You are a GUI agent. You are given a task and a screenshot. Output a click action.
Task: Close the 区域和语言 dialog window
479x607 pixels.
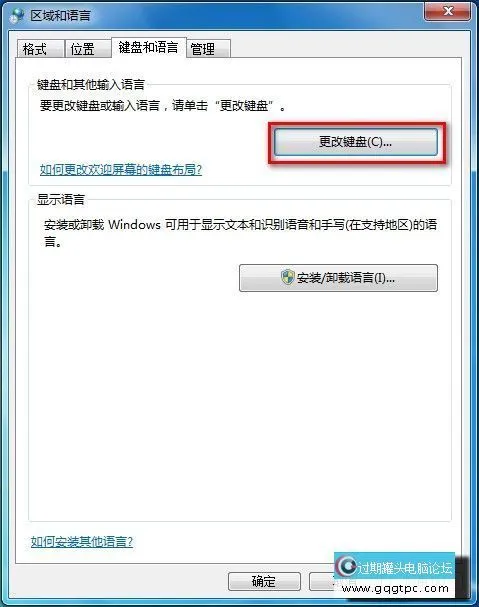pos(448,10)
